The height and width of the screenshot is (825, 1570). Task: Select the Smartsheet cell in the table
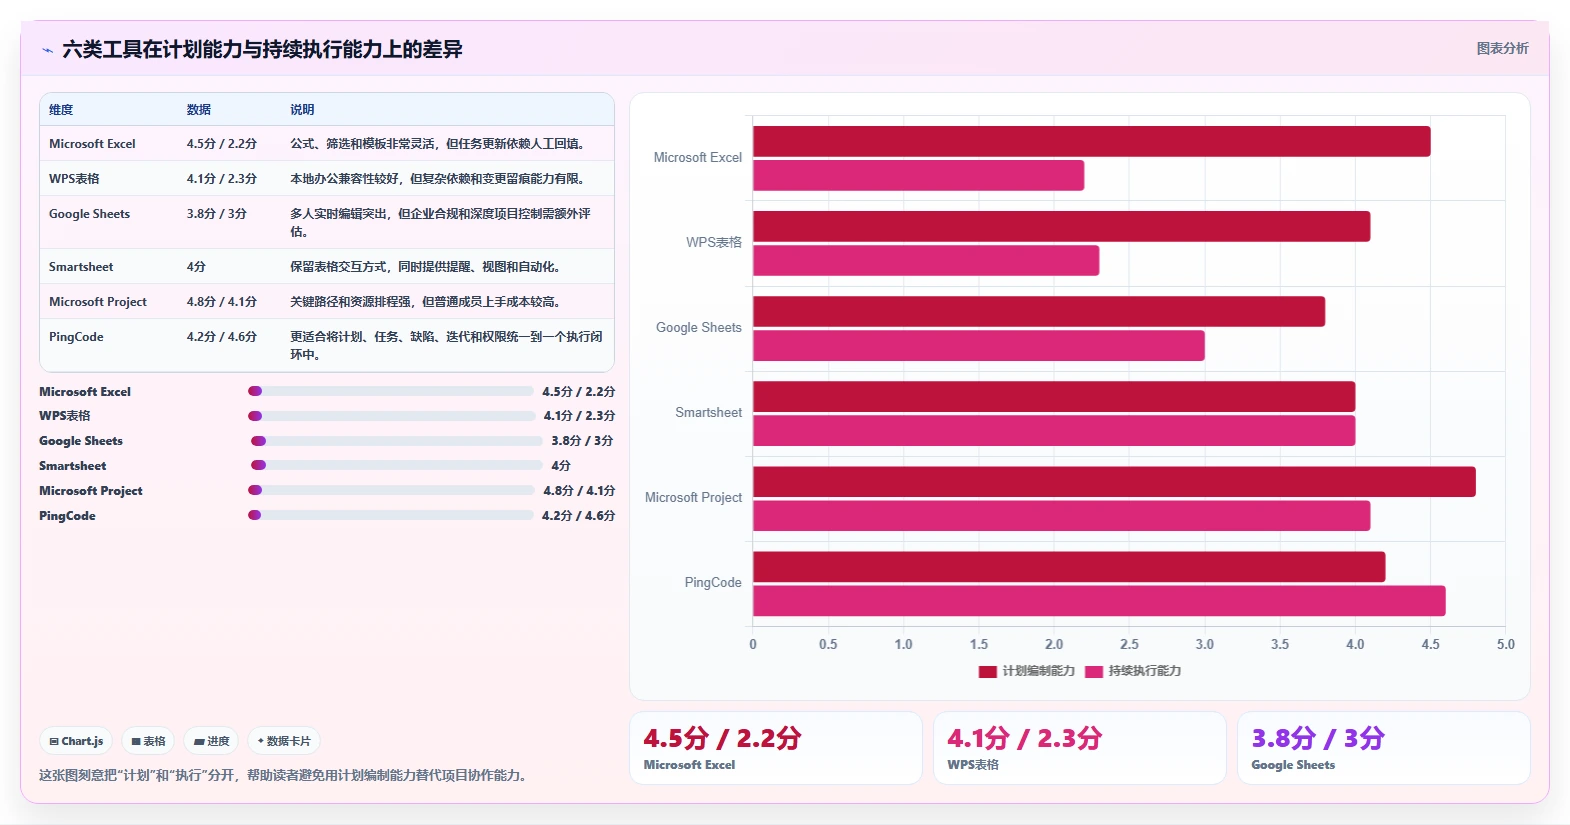[81, 267]
